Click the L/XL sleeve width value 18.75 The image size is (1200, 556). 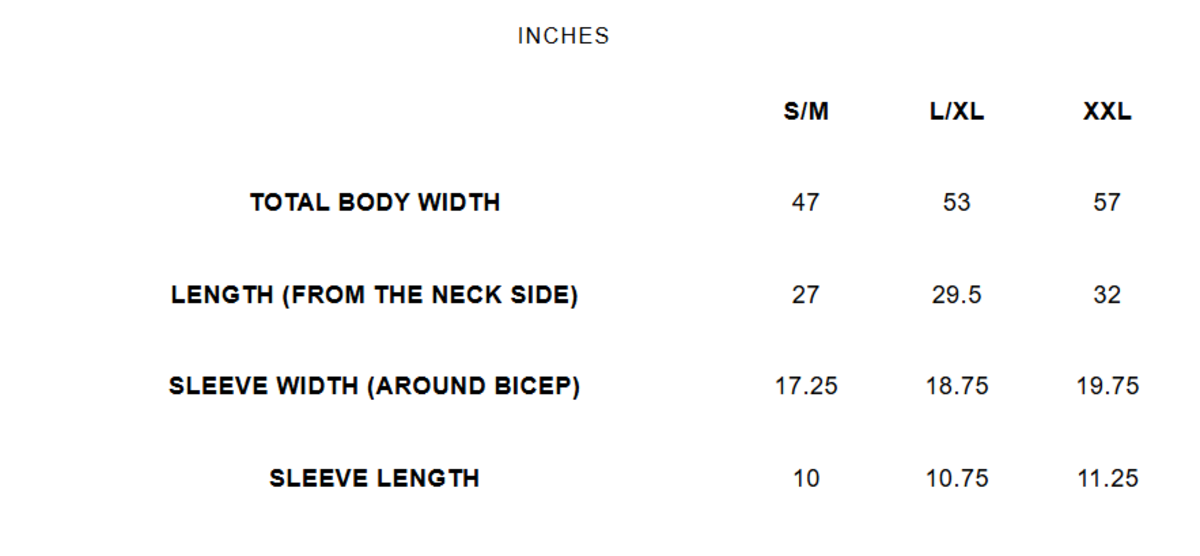(957, 386)
